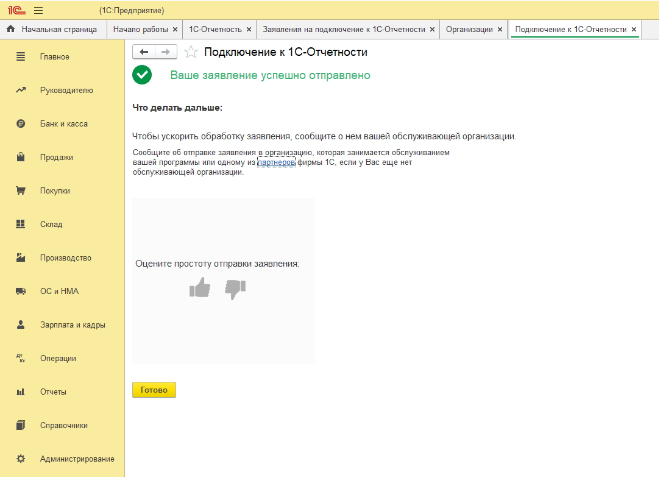This screenshot has width=659, height=477.
Task: Click the Операции icon
Action: pyautogui.click(x=21, y=358)
